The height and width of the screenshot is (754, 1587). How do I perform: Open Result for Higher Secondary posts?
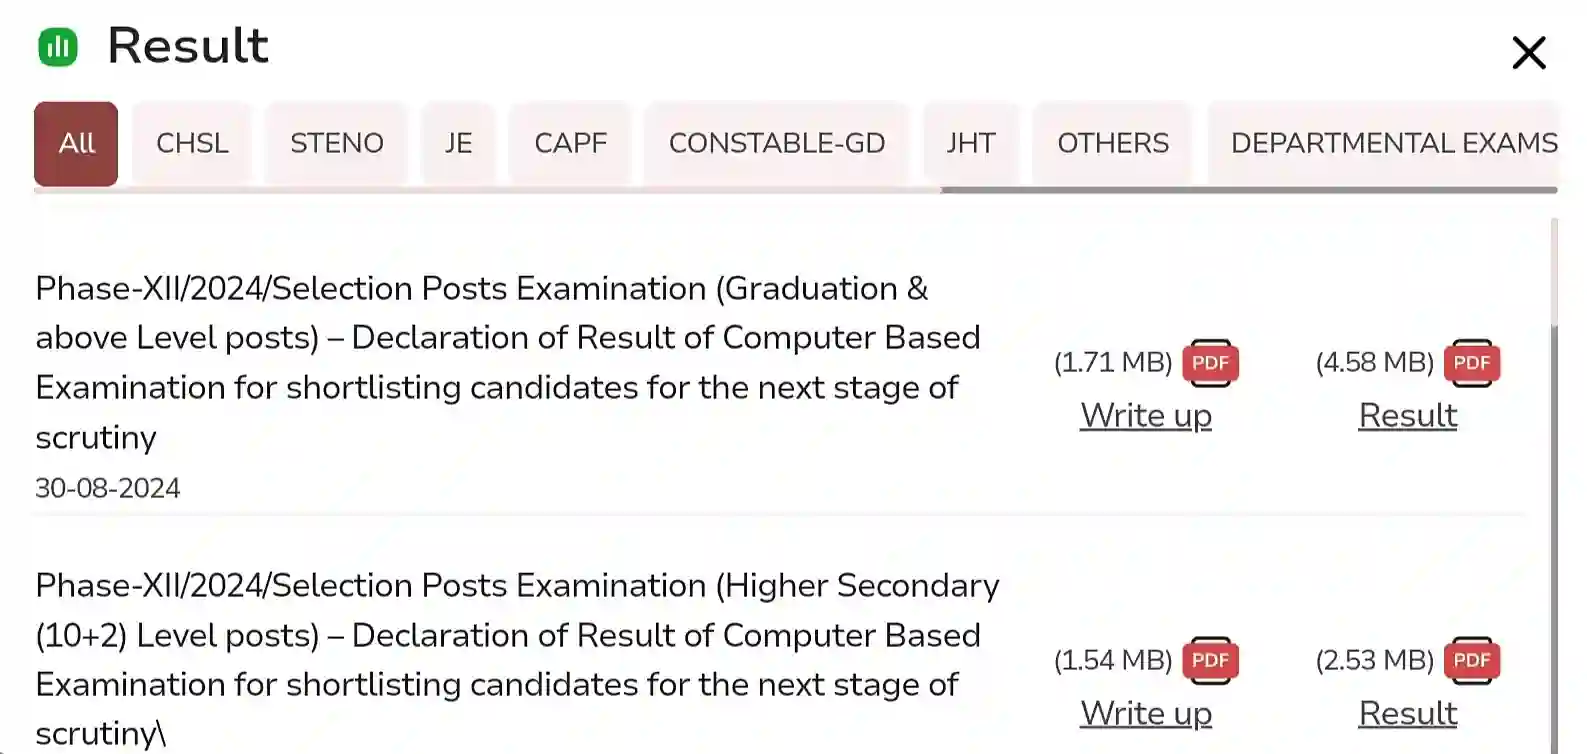(x=1407, y=713)
